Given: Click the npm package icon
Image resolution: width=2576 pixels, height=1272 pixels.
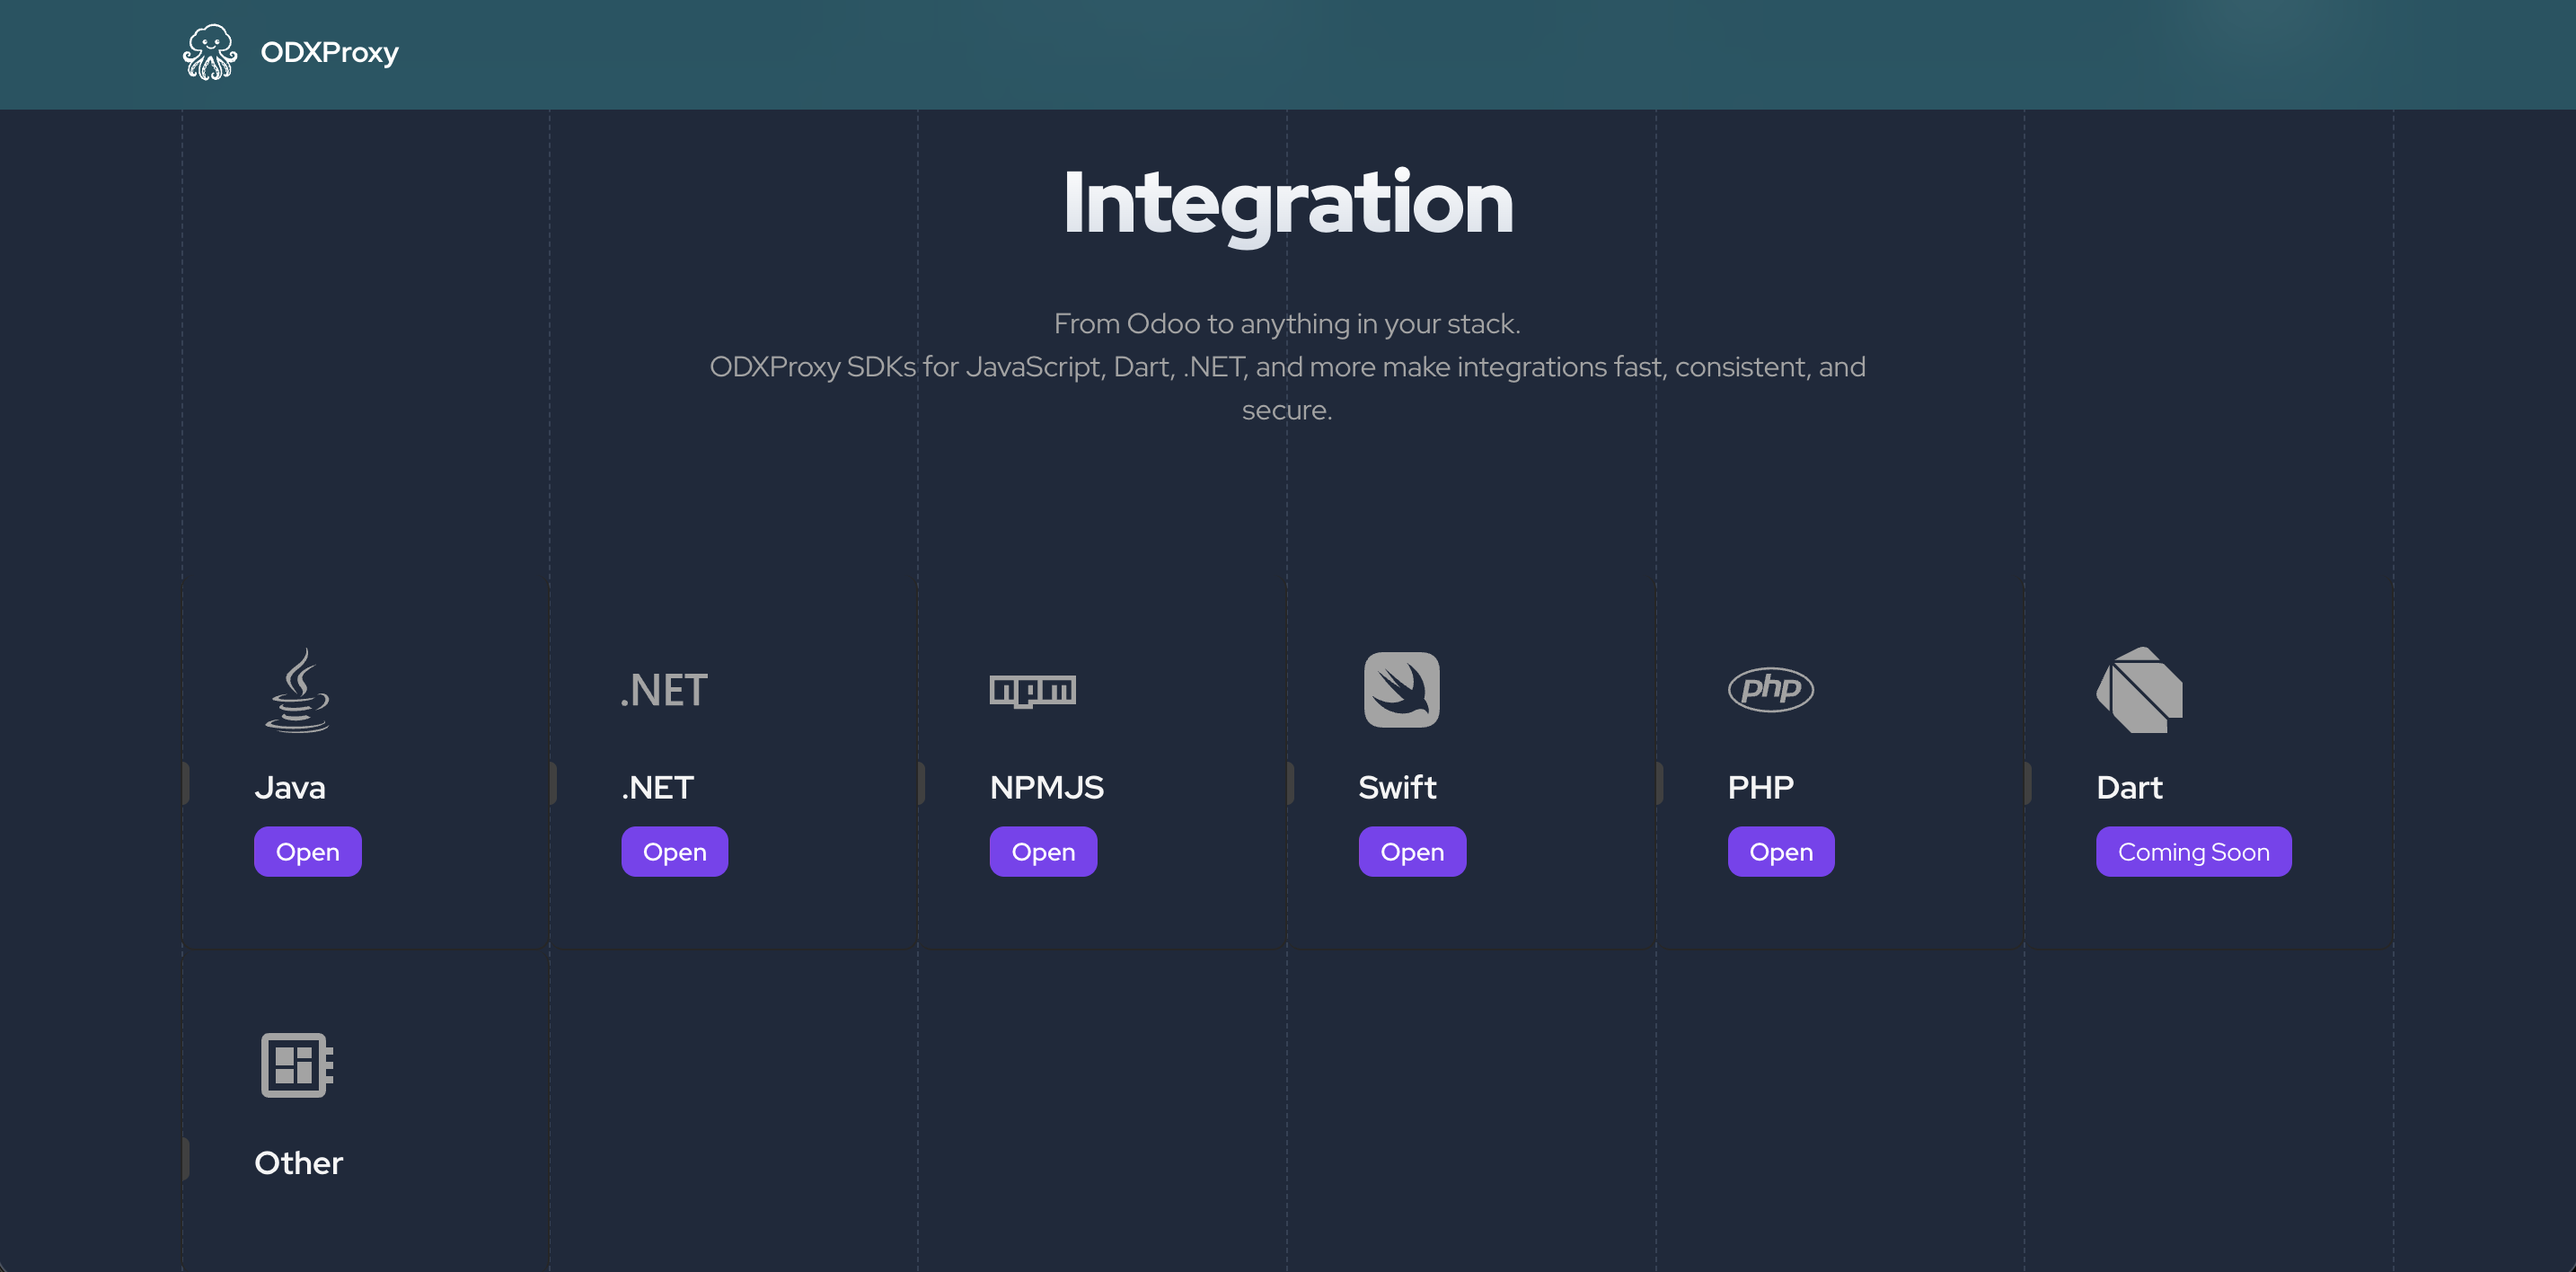Looking at the screenshot, I should [x=1032, y=689].
